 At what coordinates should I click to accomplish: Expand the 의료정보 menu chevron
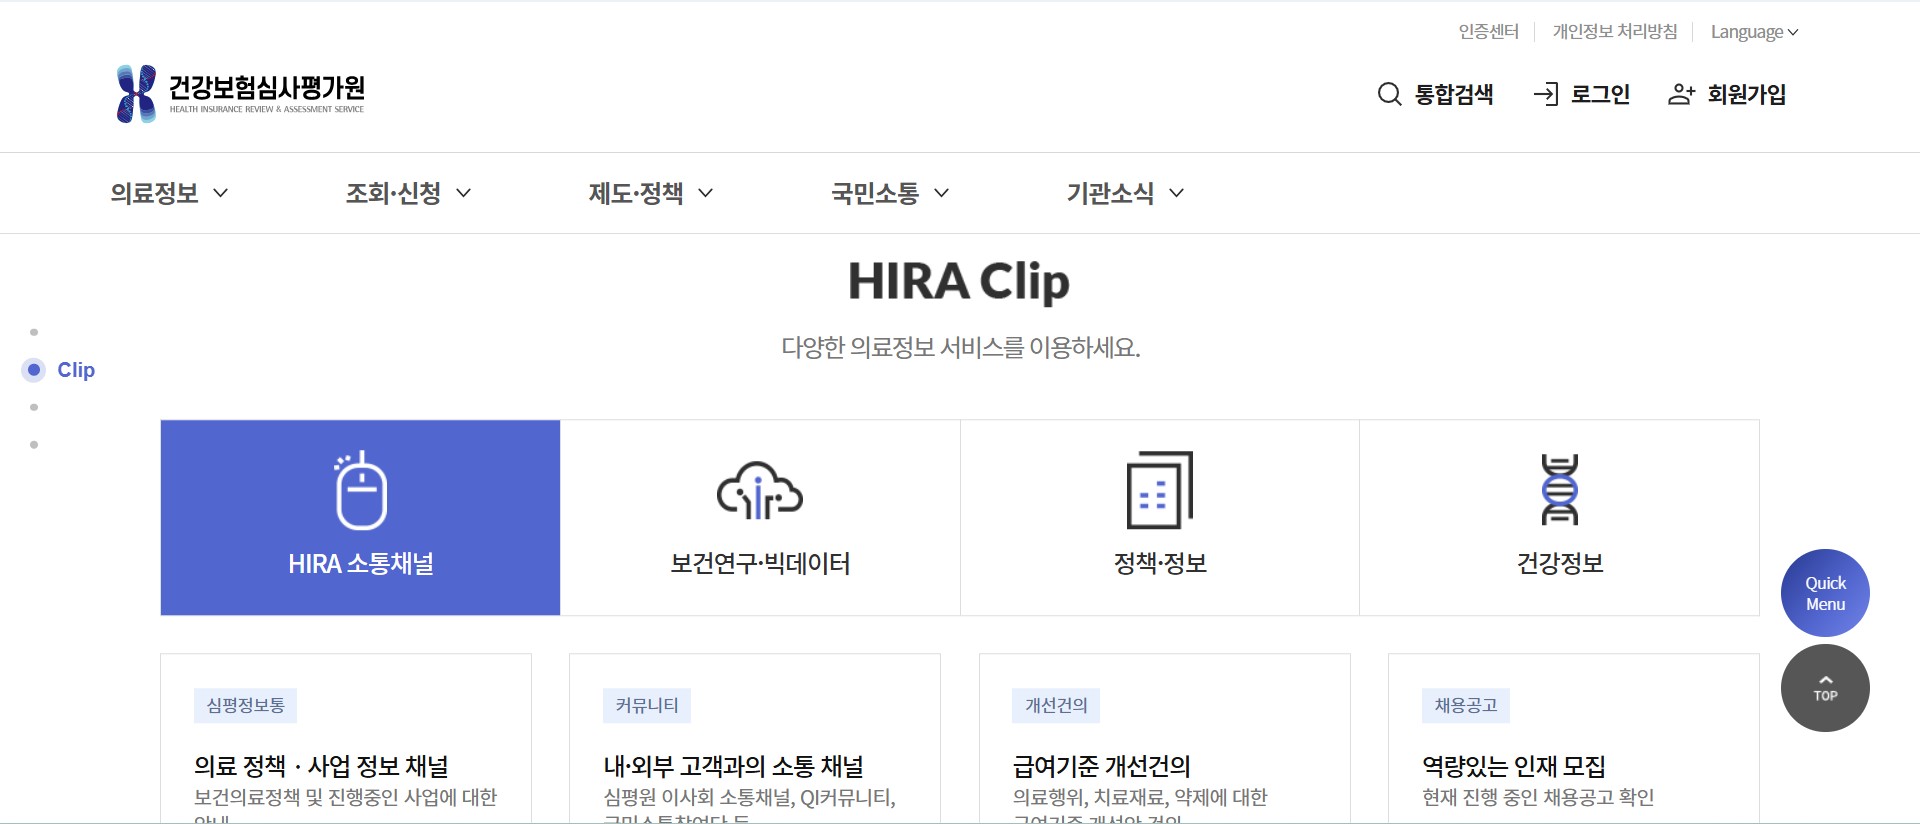[x=221, y=193]
